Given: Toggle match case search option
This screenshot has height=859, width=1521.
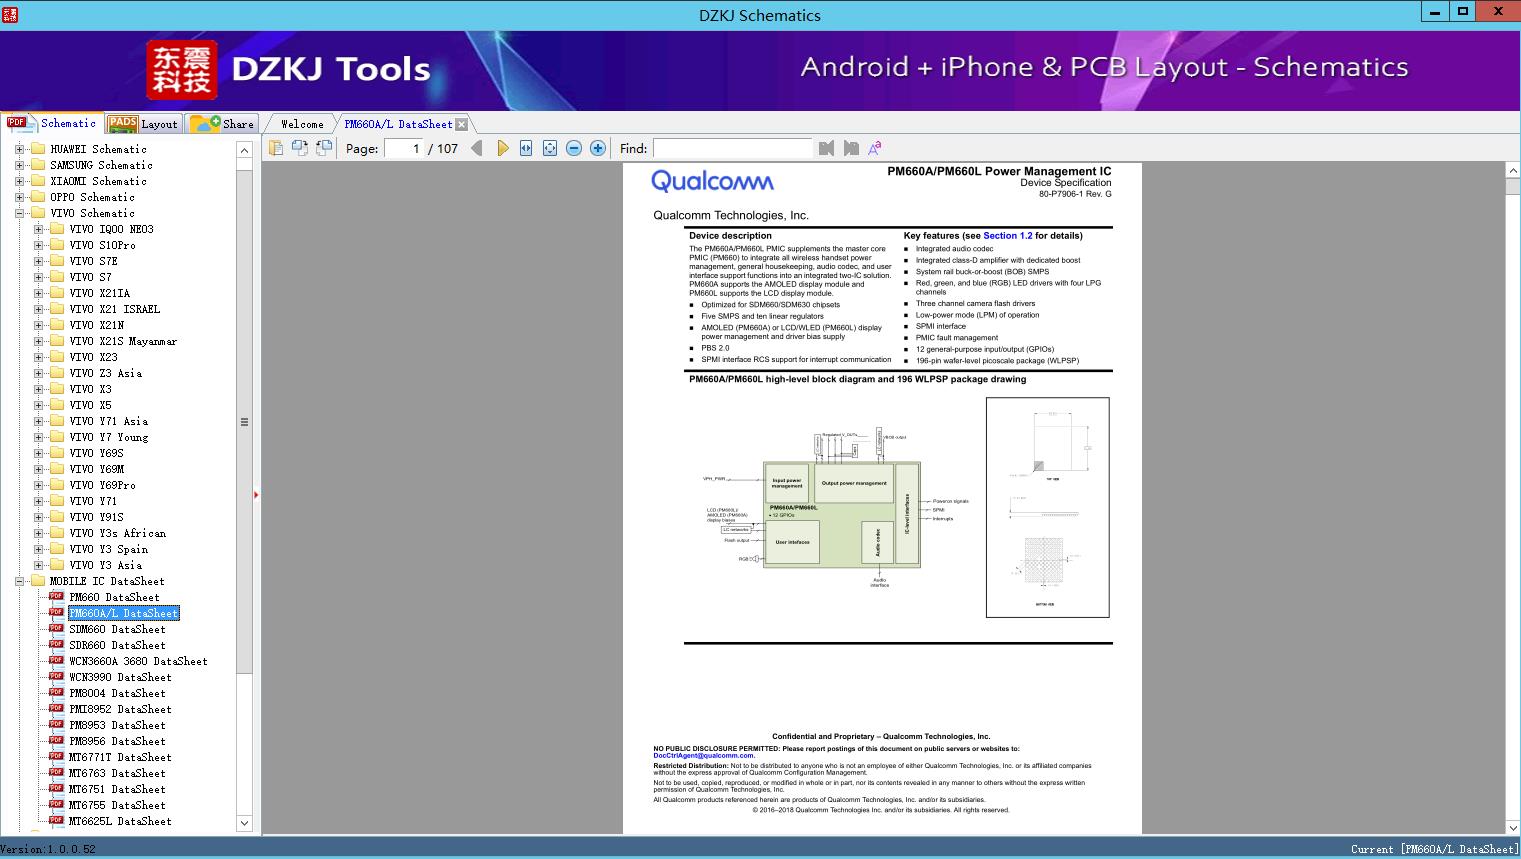Looking at the screenshot, I should point(875,148).
